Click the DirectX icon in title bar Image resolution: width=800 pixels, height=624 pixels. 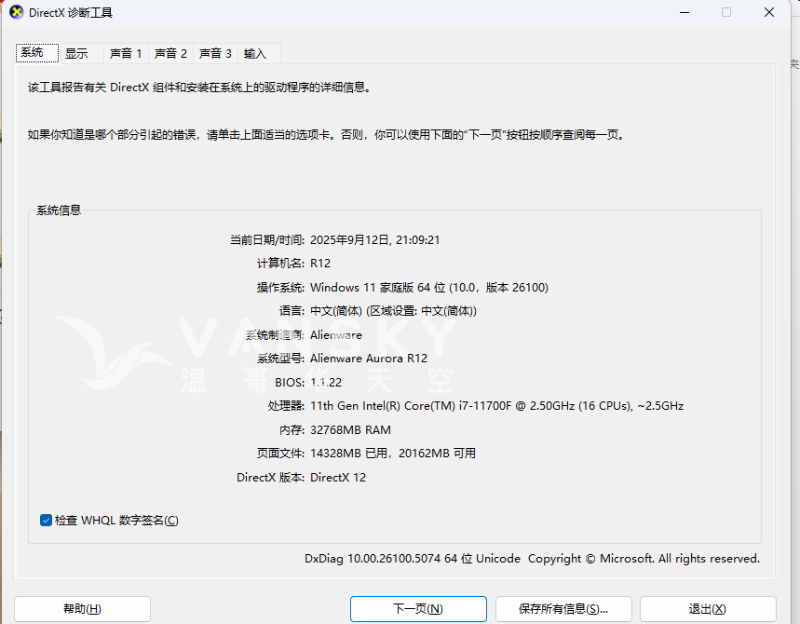(15, 12)
